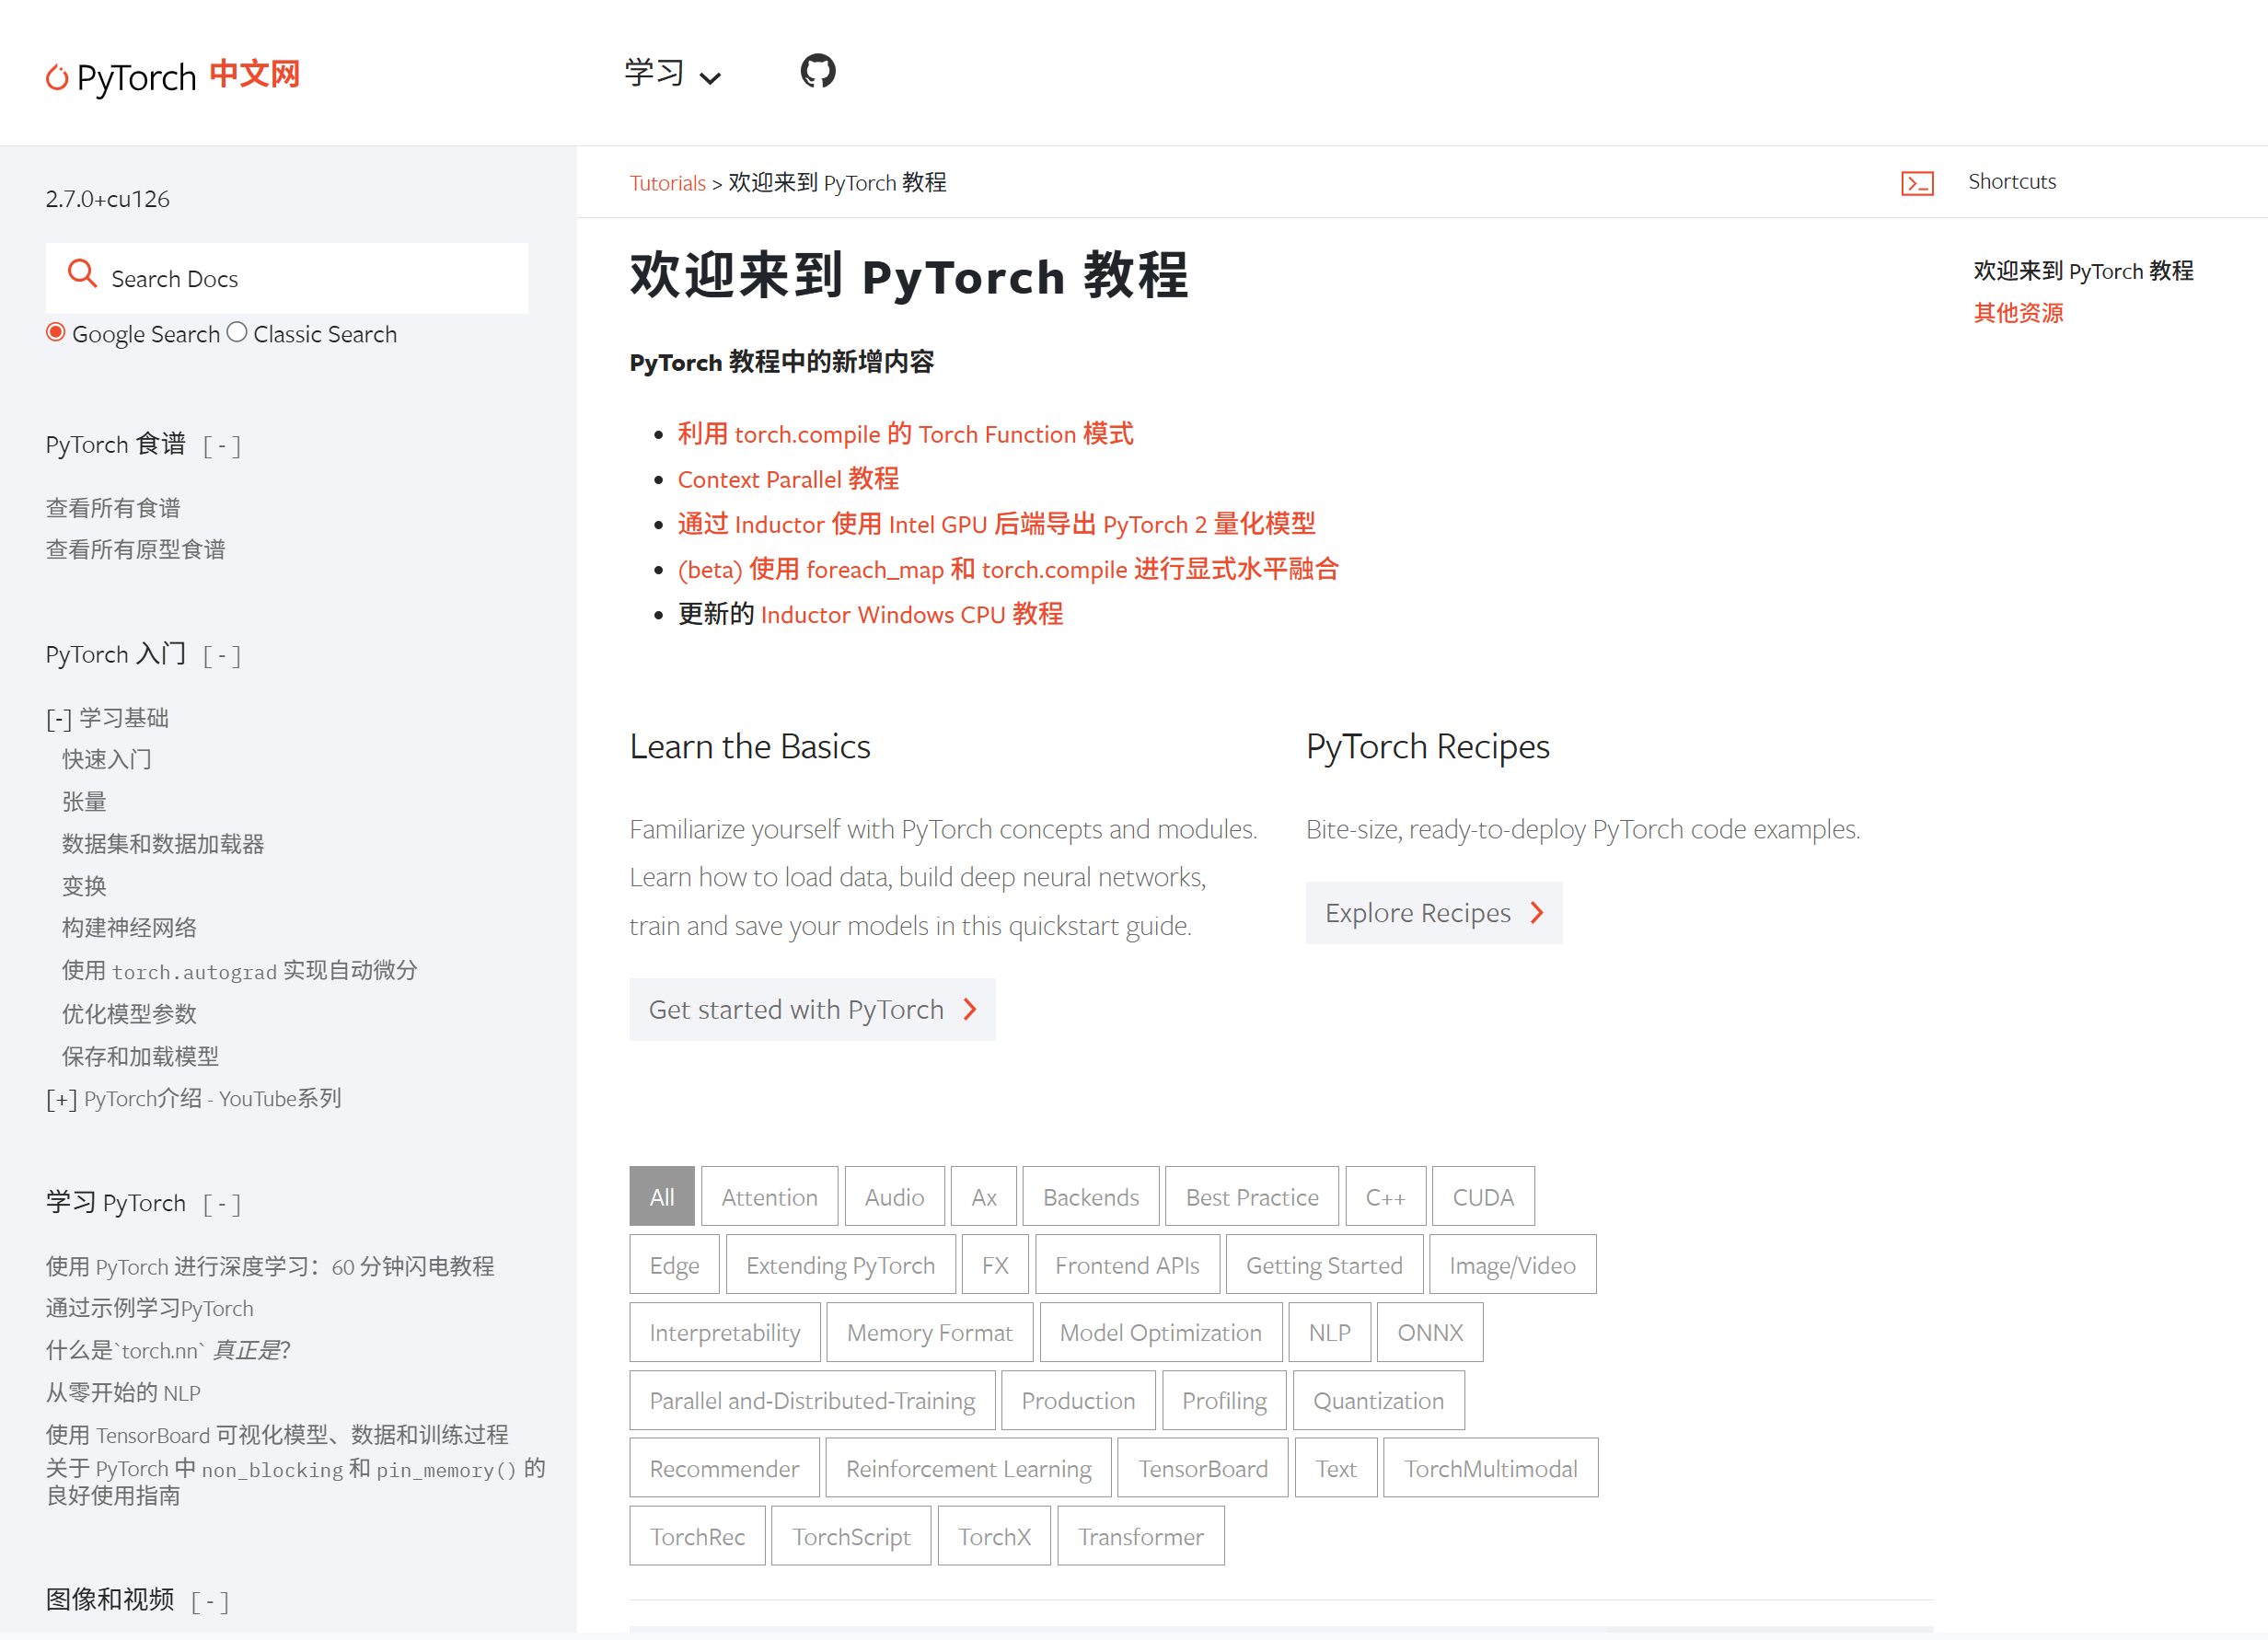The image size is (2268, 1640).
Task: Click the Search Docs input field
Action: (x=287, y=279)
